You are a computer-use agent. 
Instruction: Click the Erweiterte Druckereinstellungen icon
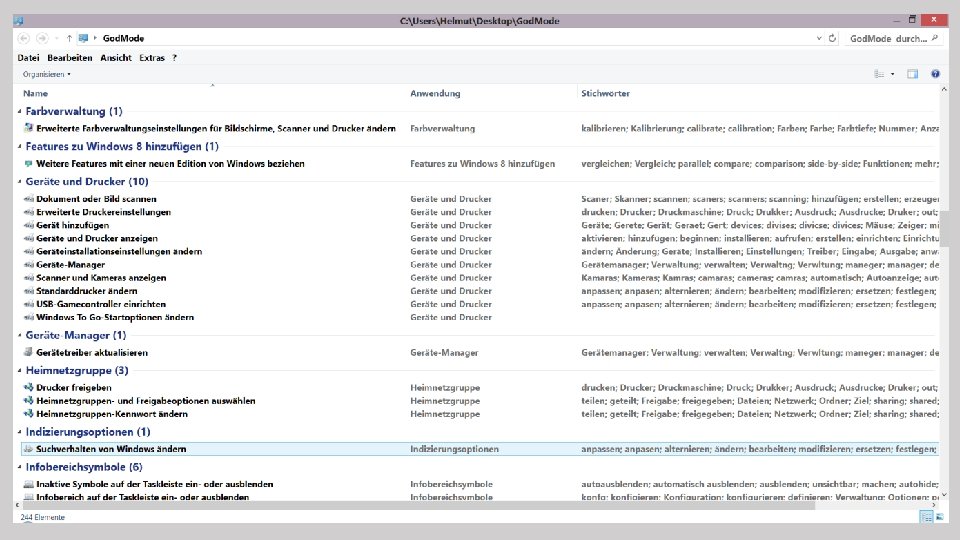coord(28,212)
